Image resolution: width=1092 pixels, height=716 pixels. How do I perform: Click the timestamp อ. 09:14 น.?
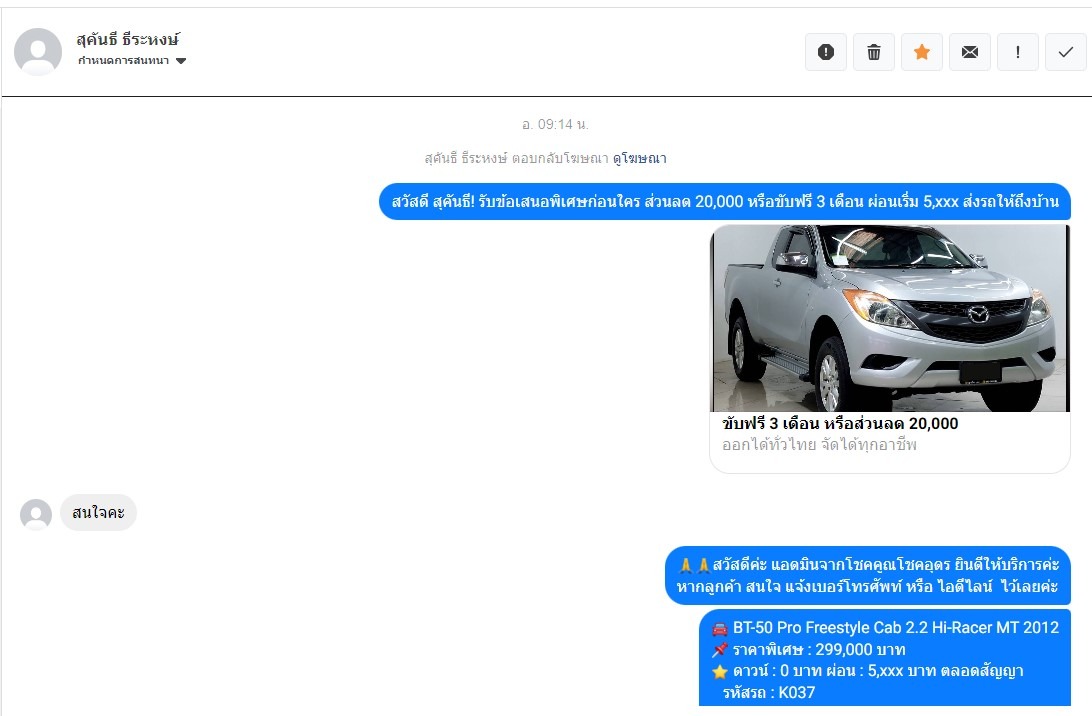[555, 125]
